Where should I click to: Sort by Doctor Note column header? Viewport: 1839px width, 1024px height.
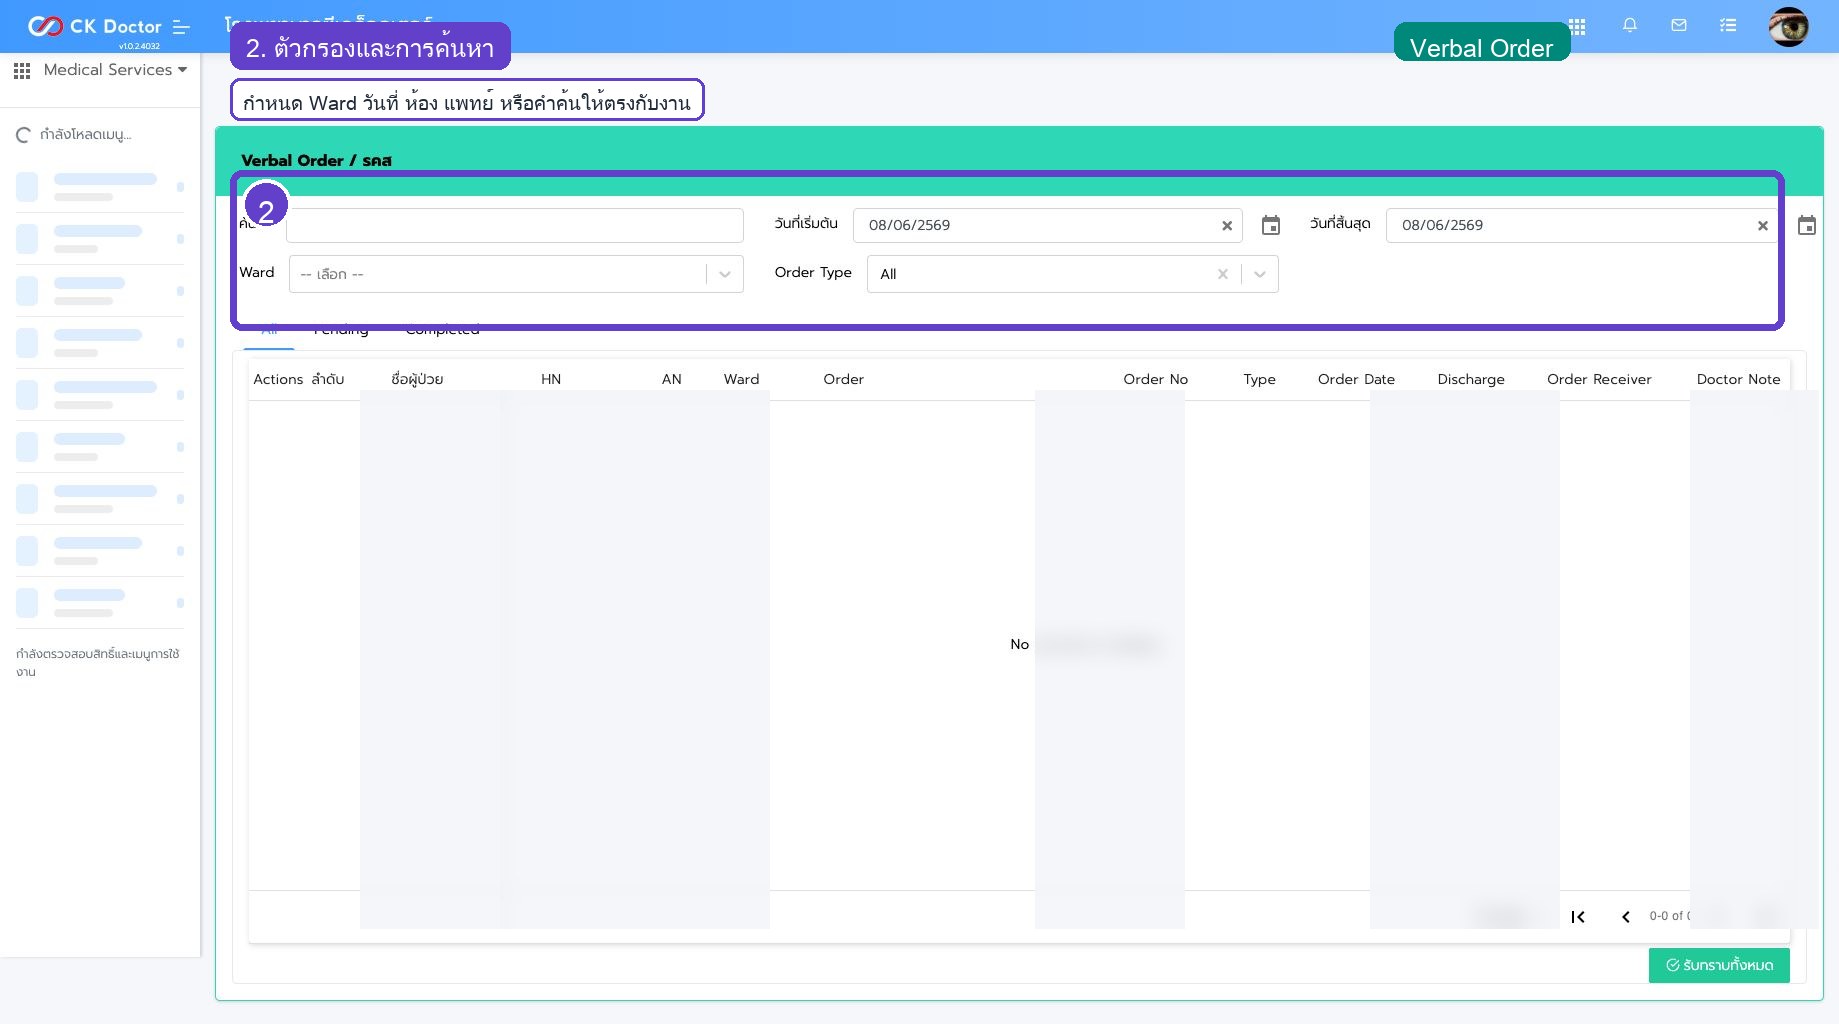[1738, 379]
